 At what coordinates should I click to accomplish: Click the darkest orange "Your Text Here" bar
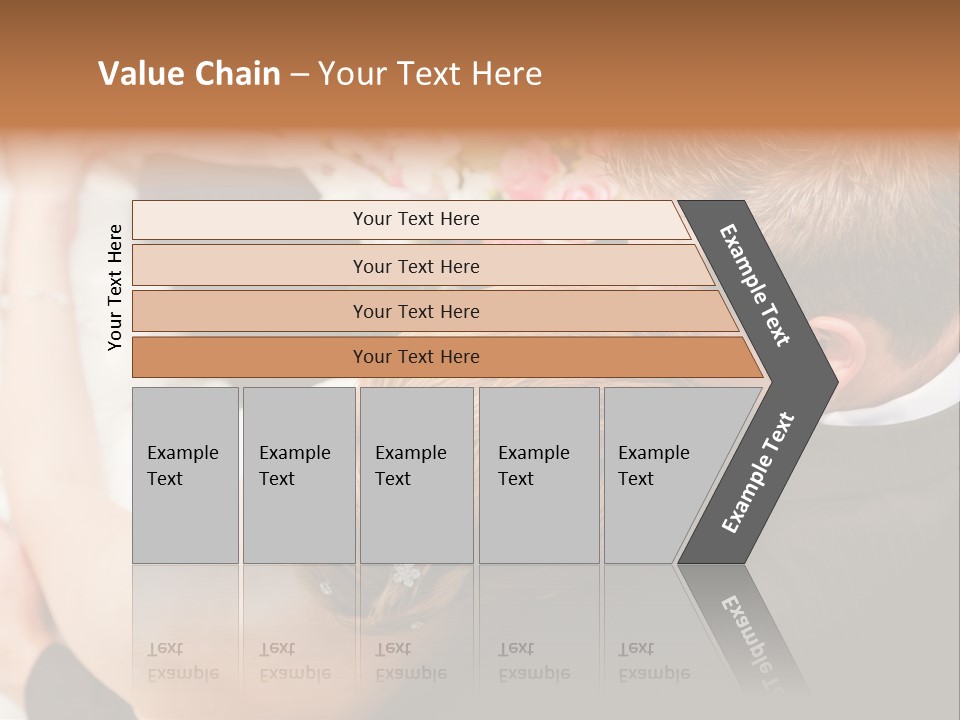(x=416, y=357)
